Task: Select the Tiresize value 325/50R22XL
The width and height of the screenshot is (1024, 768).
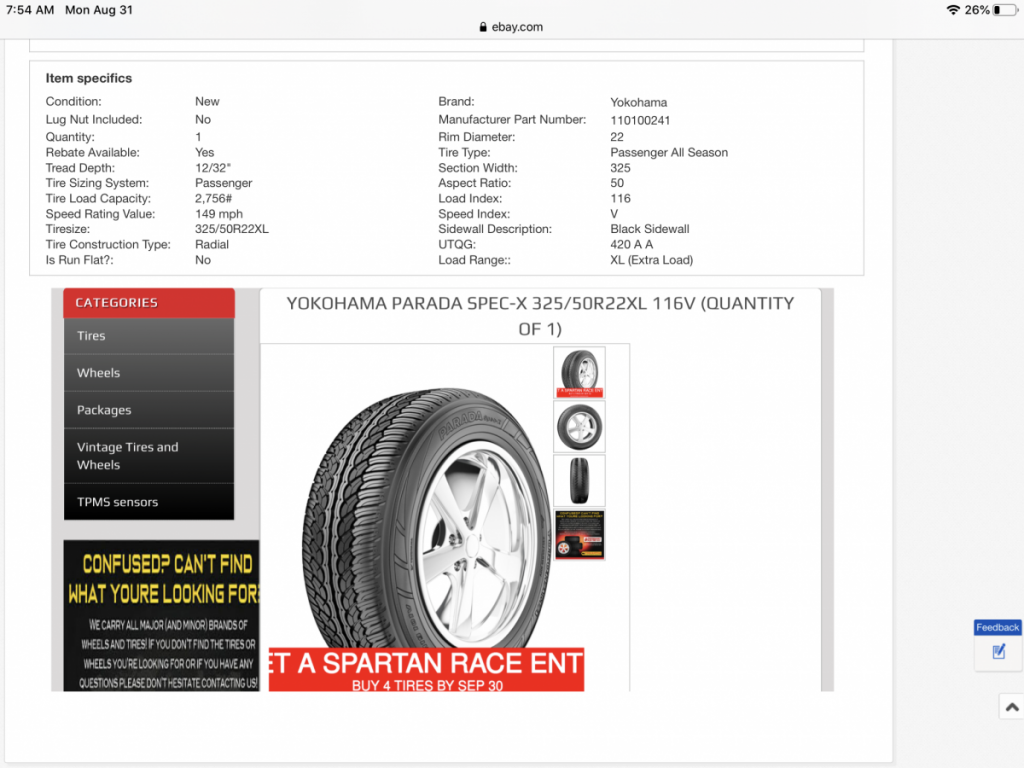Action: (x=232, y=229)
